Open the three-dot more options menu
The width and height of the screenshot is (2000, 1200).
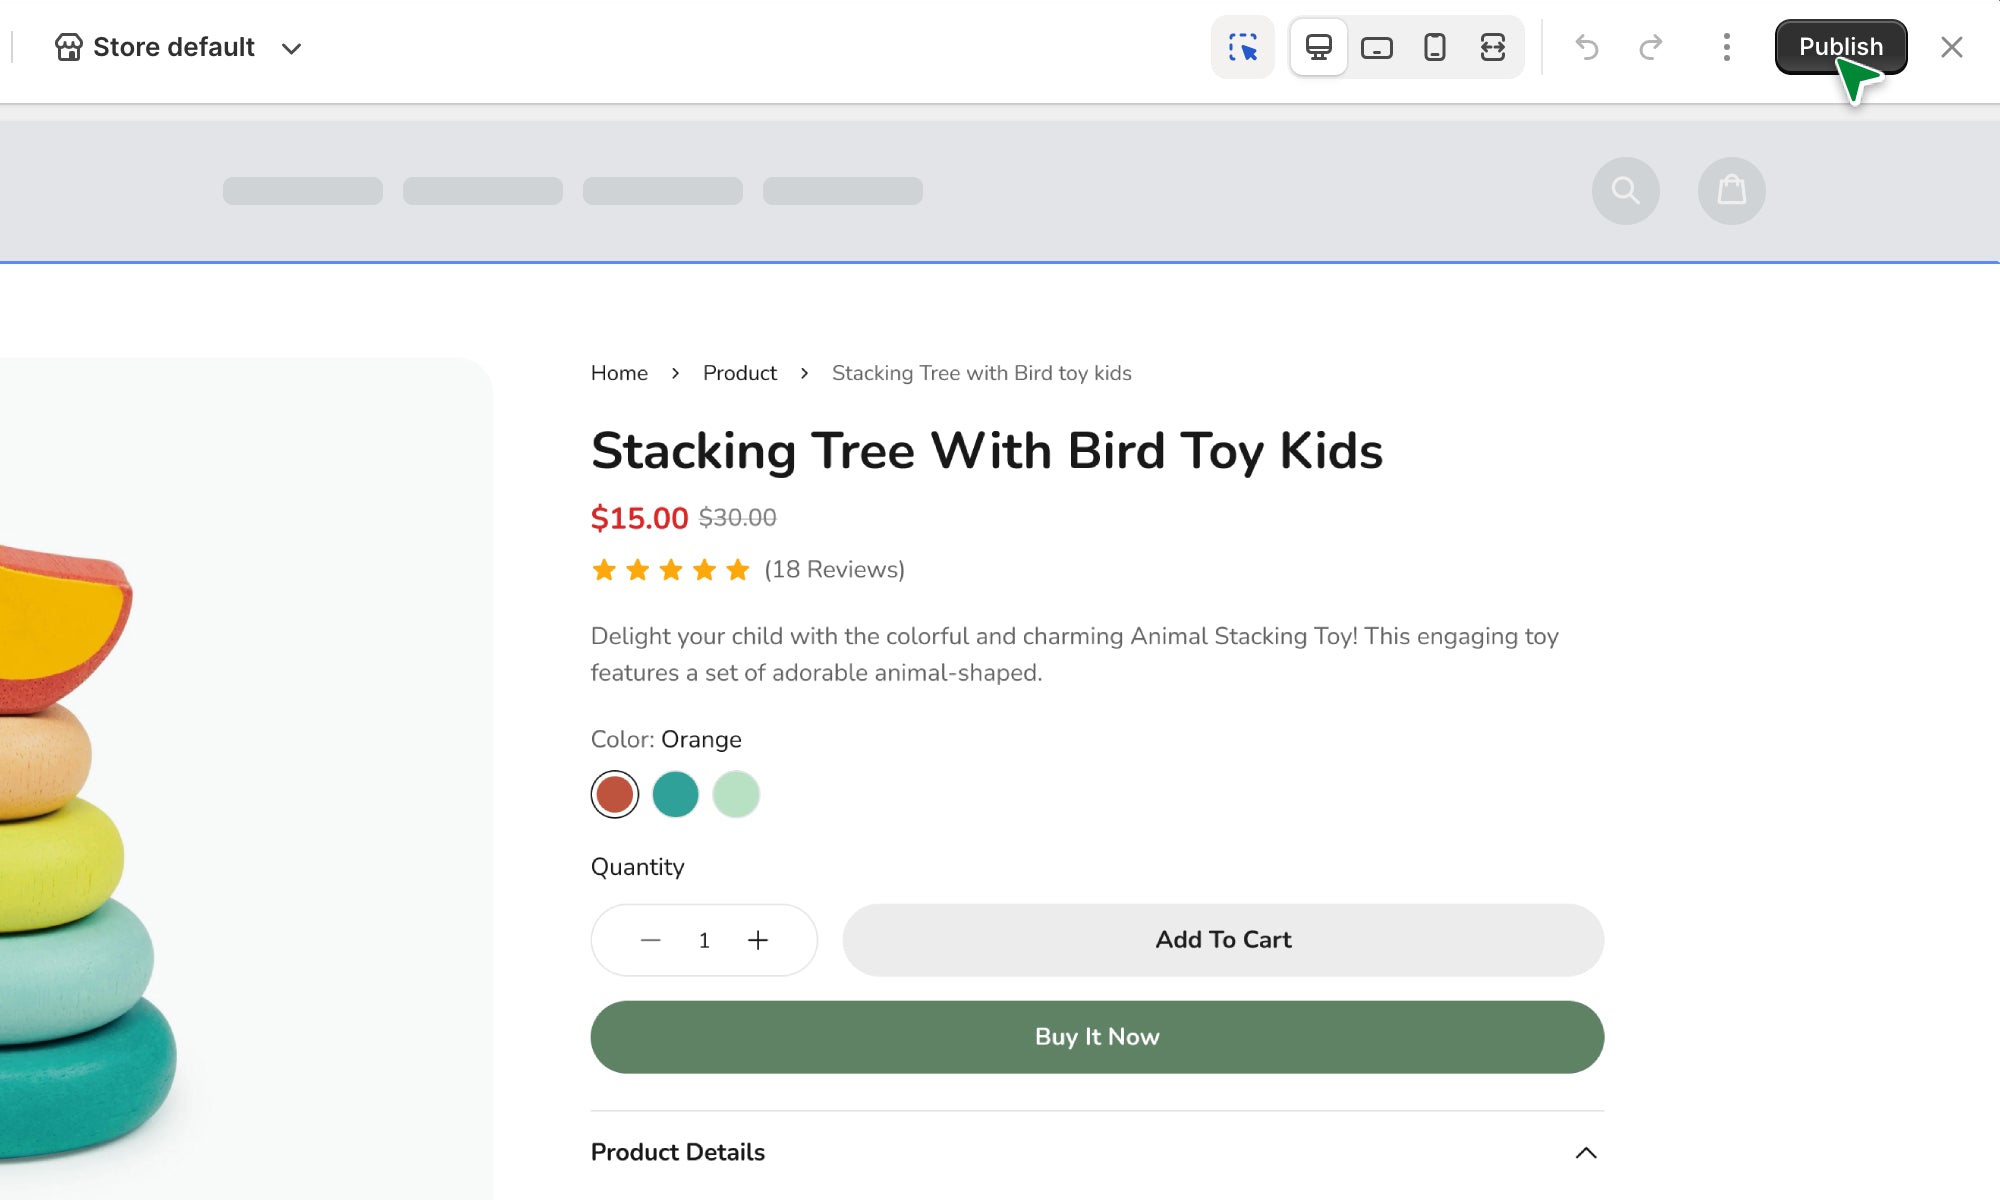[1726, 47]
